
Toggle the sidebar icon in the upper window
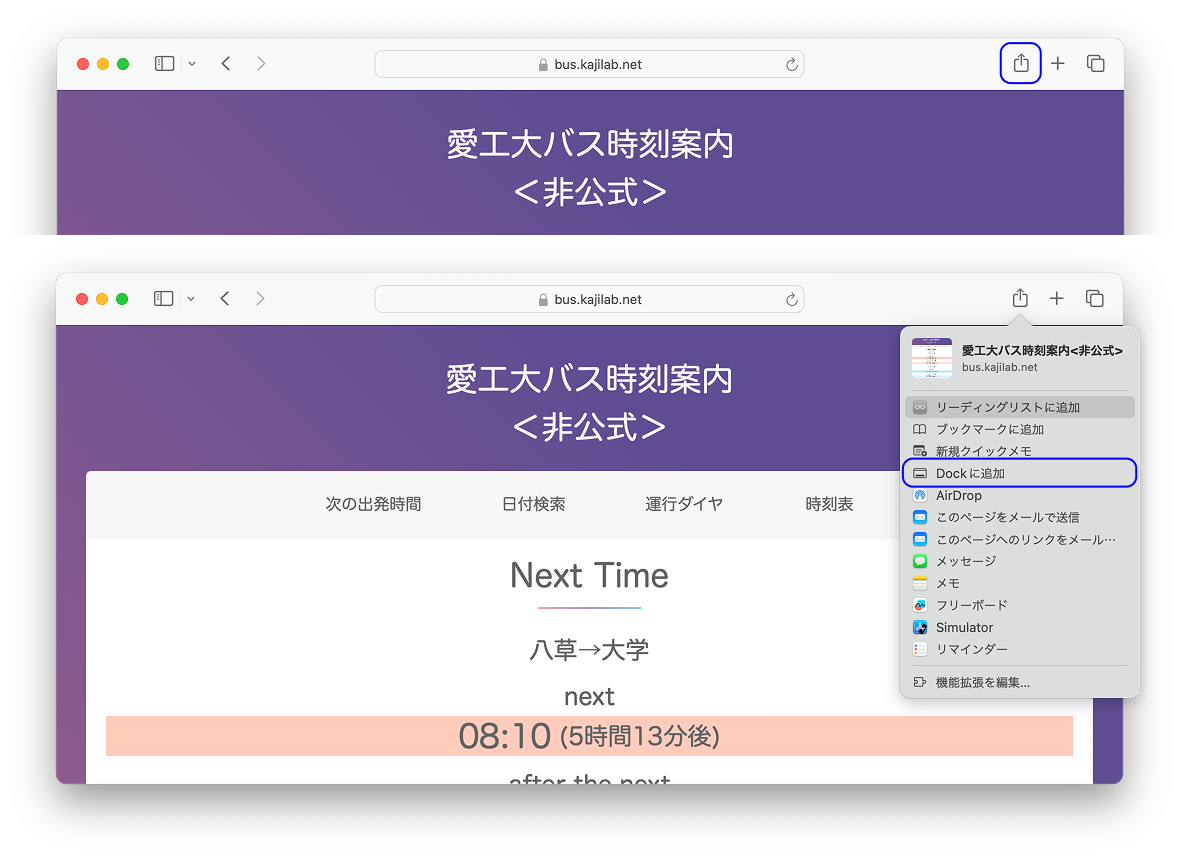165,64
